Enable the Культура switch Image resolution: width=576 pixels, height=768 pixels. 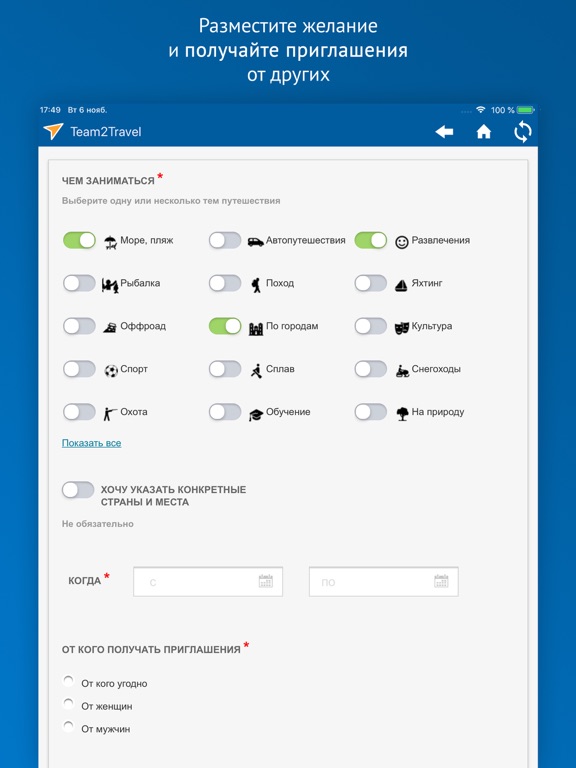pyautogui.click(x=371, y=326)
